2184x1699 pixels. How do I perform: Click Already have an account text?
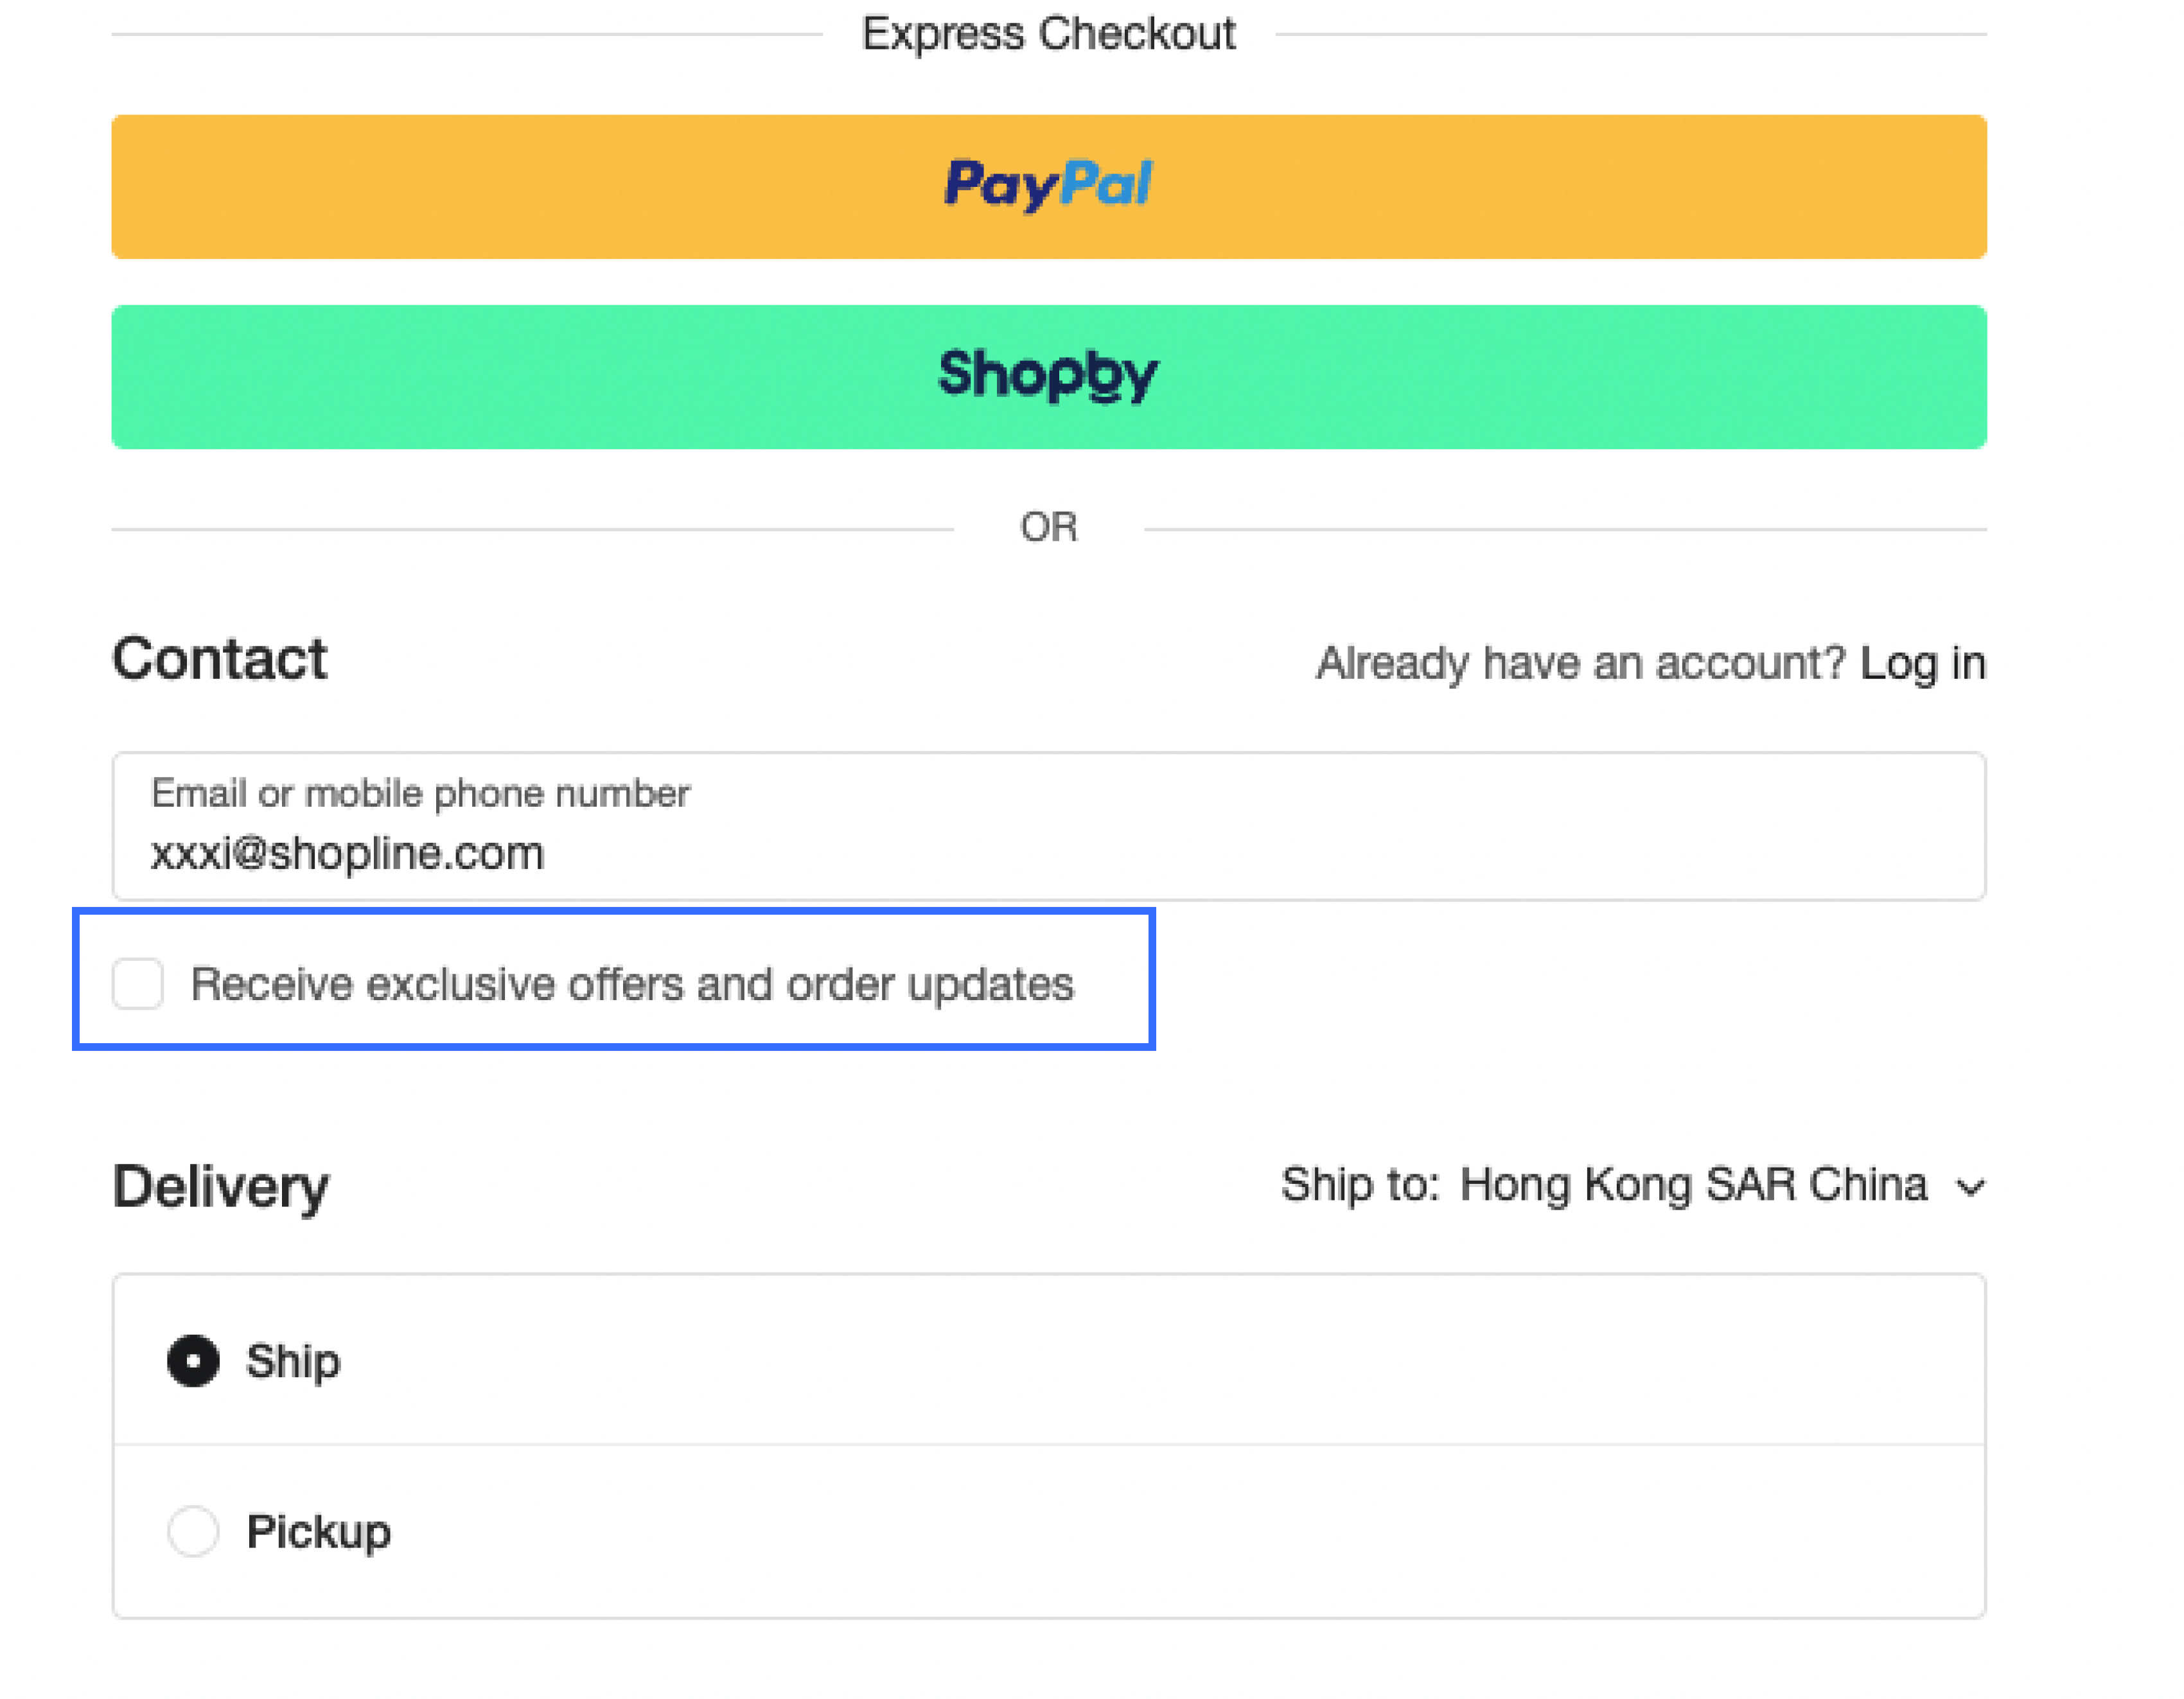tap(1580, 664)
